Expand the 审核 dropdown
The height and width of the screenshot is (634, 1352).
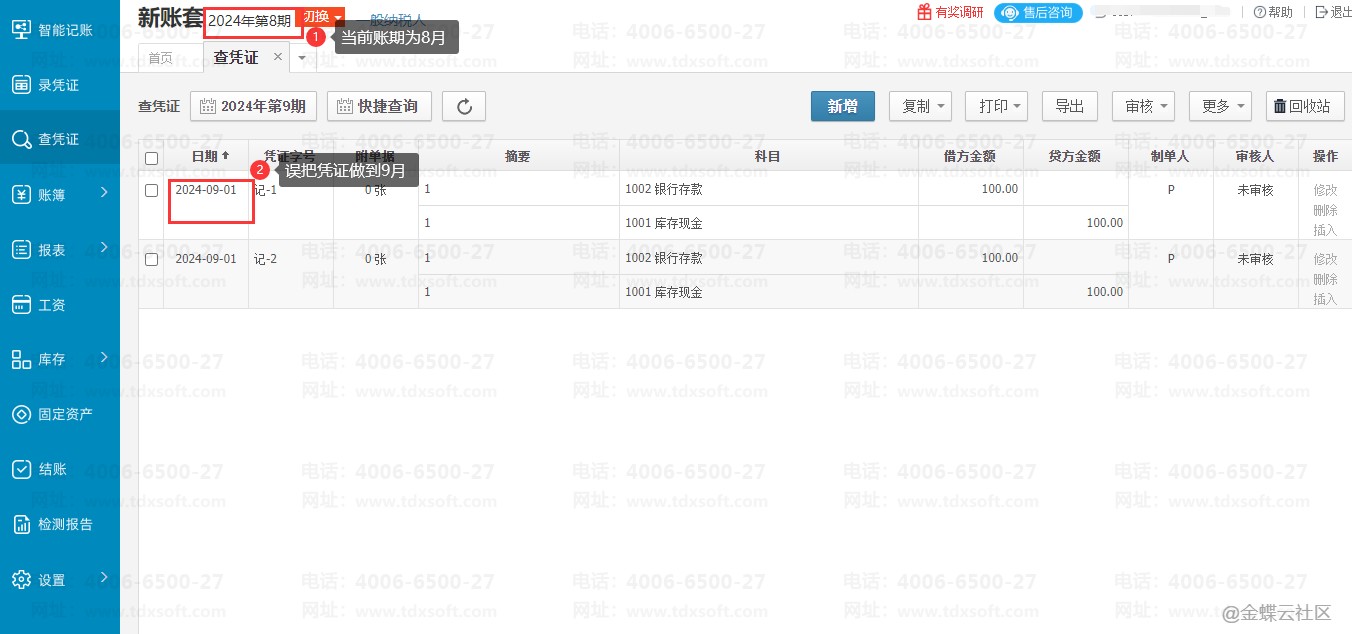(x=1143, y=107)
